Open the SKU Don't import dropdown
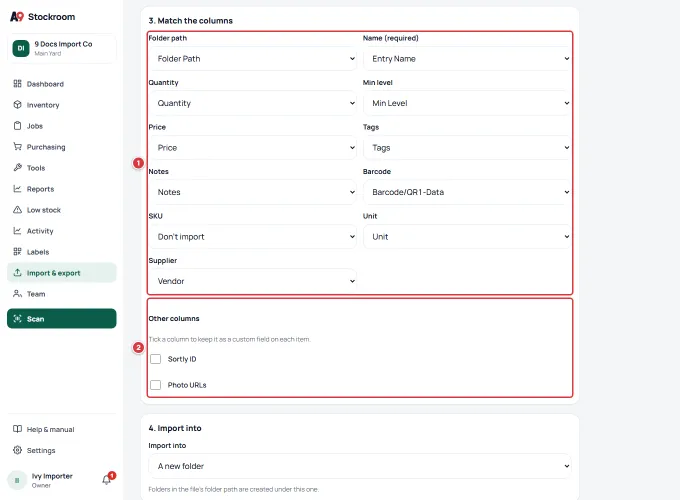The width and height of the screenshot is (680, 500). click(253, 237)
